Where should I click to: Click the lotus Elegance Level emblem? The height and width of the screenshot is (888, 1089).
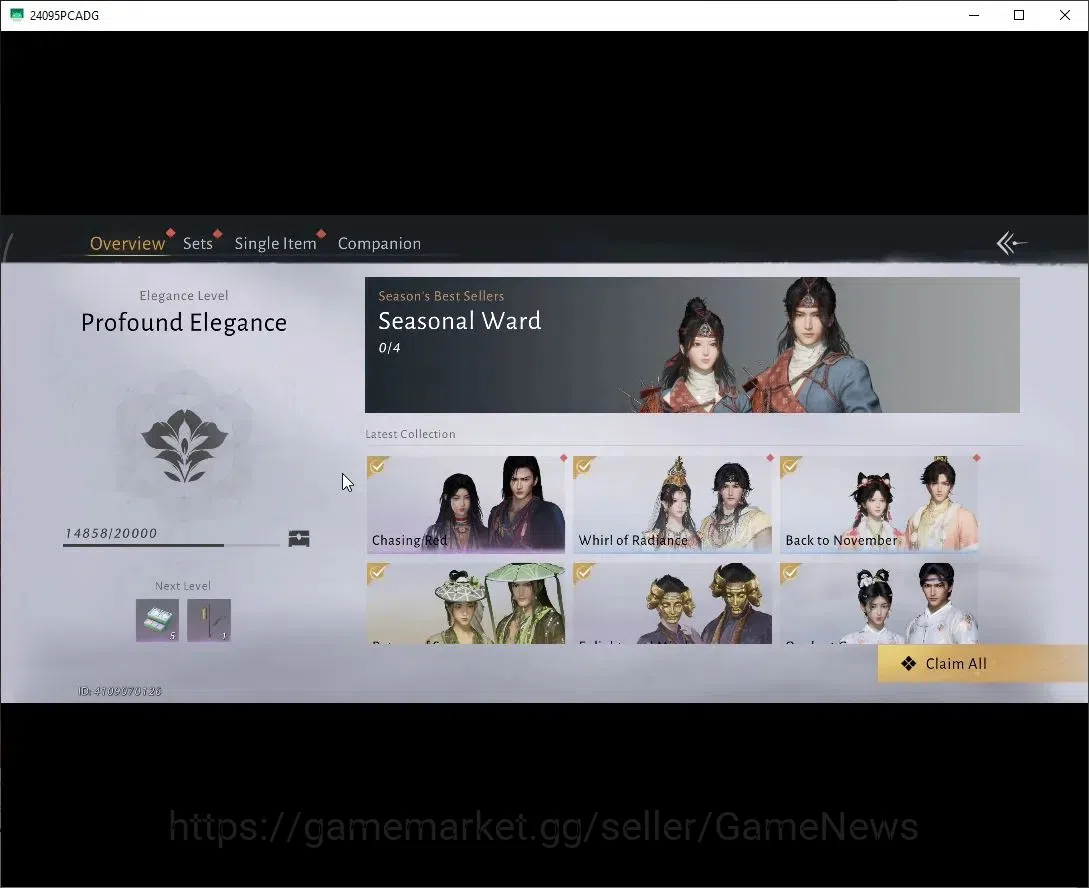184,445
